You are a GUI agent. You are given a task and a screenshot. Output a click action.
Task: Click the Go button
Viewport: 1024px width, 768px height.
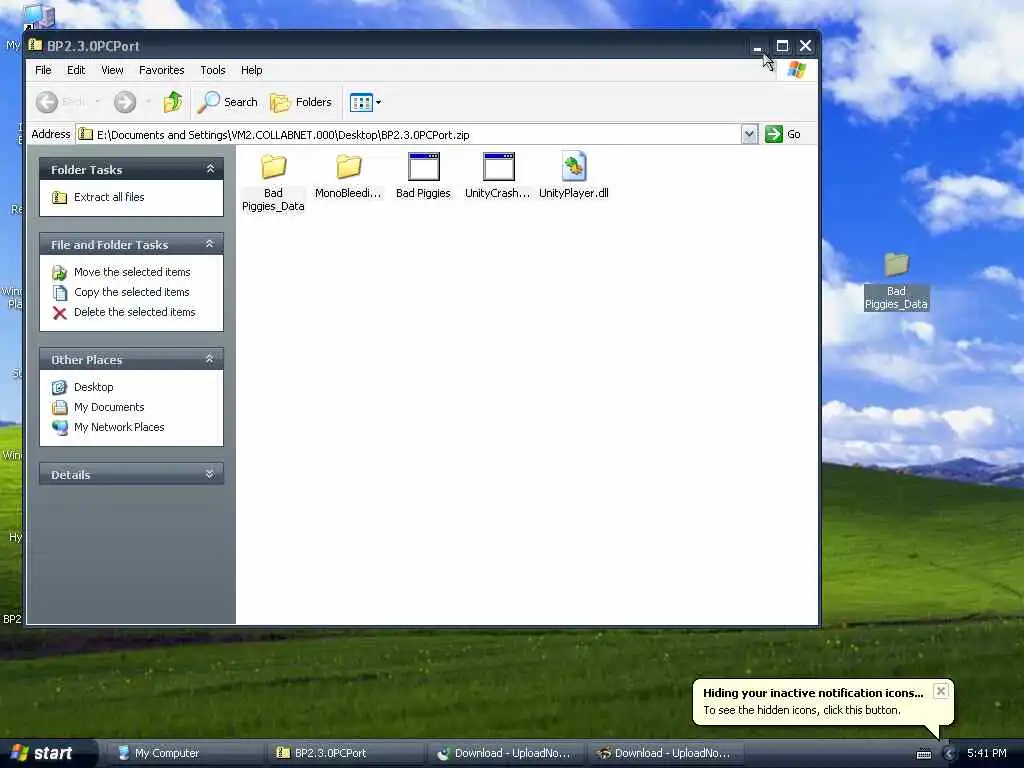click(x=783, y=135)
